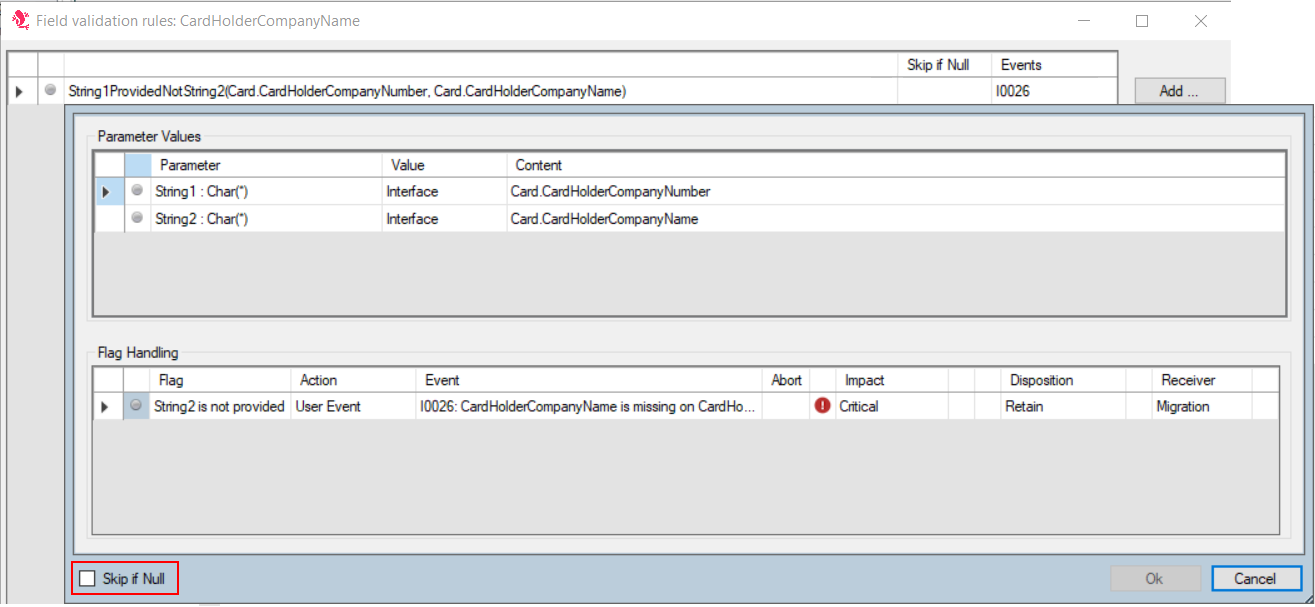1315x607 pixels.
Task: Click grey dot icon next to String2 parameter
Action: tap(138, 217)
